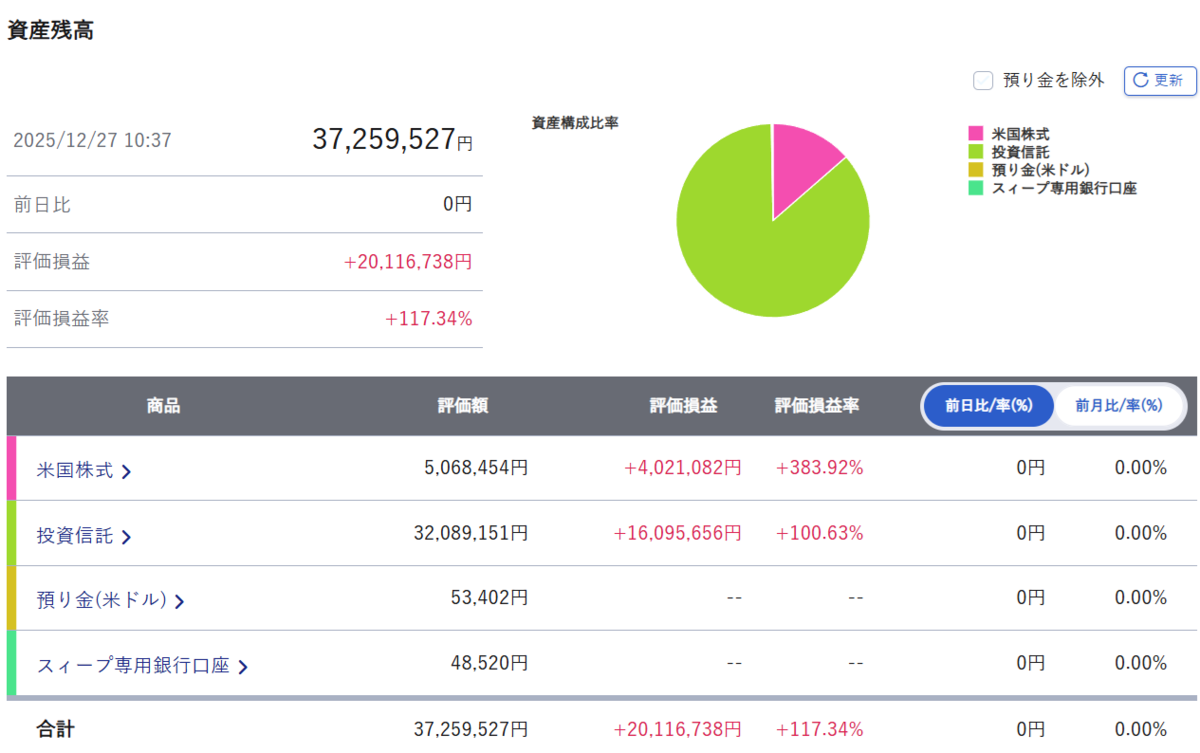The height and width of the screenshot is (753, 1200).
Task: Click the 評価額 column header
Action: tap(463, 406)
